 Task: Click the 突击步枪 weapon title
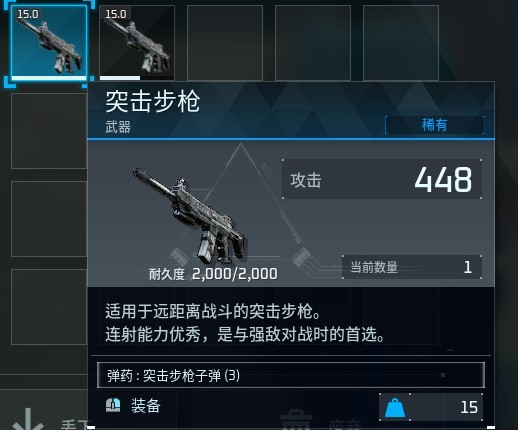tap(153, 101)
